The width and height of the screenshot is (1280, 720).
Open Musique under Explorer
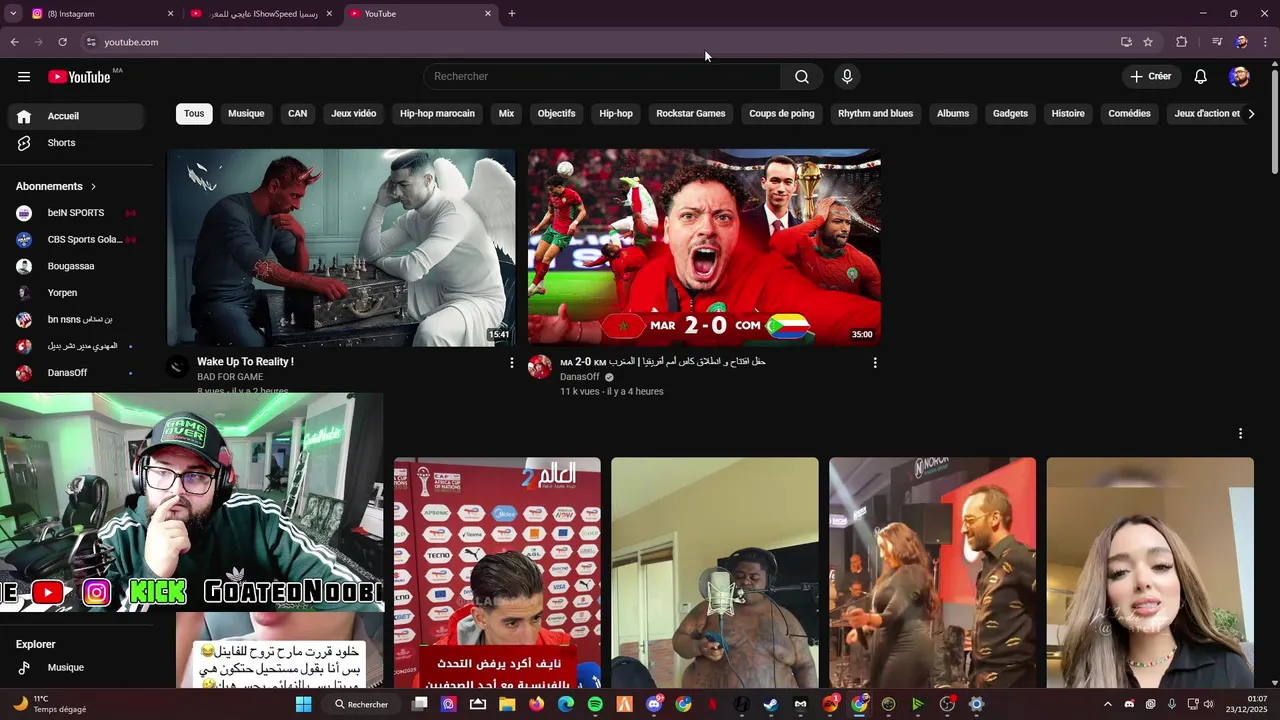(x=77, y=668)
